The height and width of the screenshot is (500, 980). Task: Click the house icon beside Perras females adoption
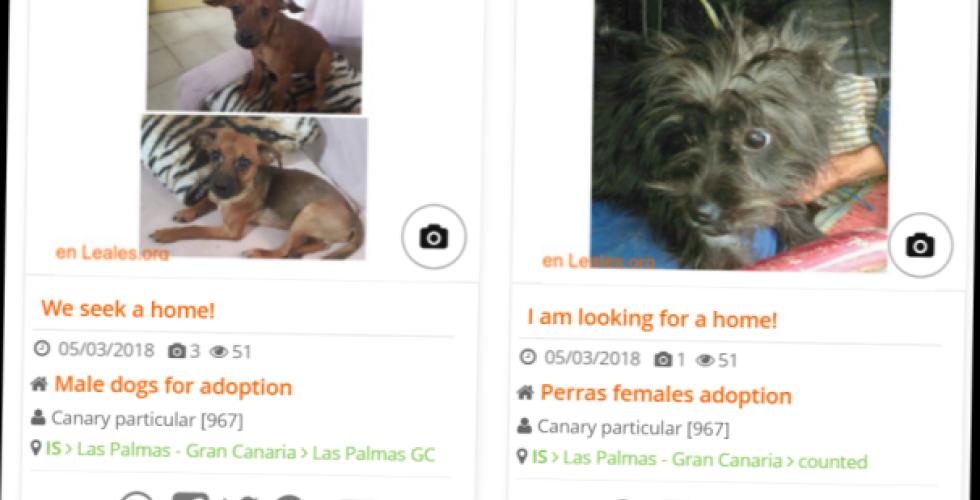click(x=525, y=392)
